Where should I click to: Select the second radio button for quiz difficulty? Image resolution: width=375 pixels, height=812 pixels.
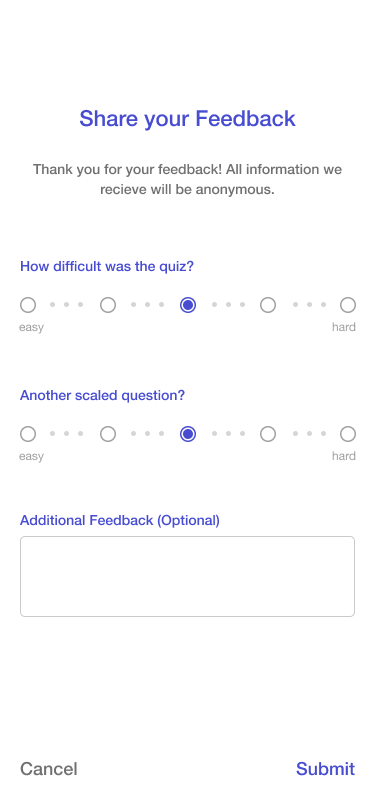tap(108, 305)
